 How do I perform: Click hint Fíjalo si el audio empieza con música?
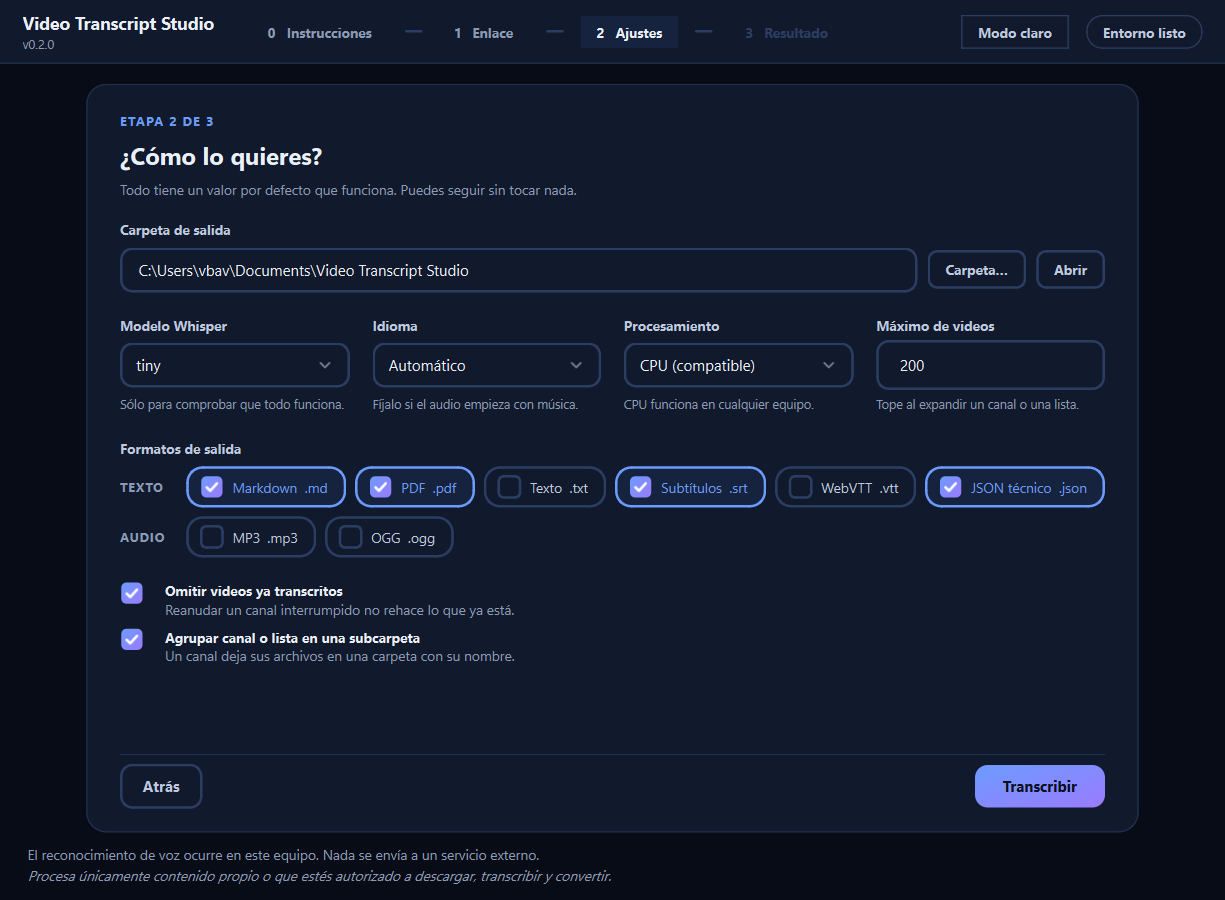click(475, 405)
